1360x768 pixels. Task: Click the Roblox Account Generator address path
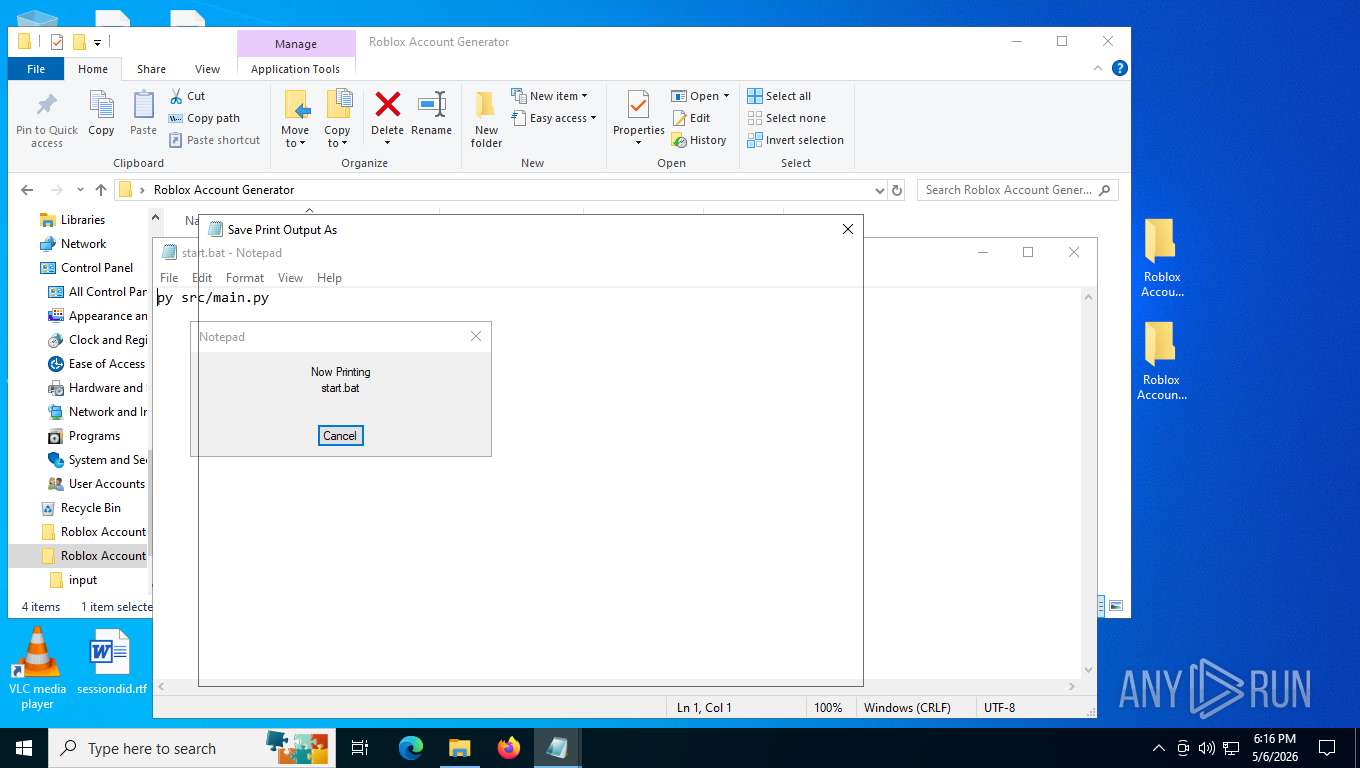pyautogui.click(x=224, y=190)
